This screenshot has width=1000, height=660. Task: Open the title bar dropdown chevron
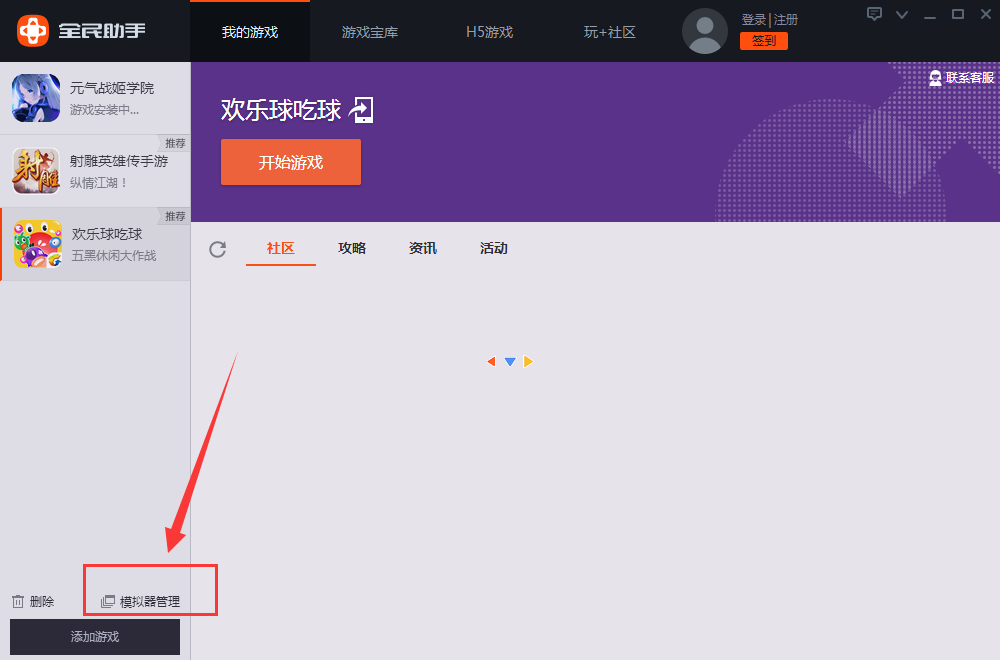point(902,14)
